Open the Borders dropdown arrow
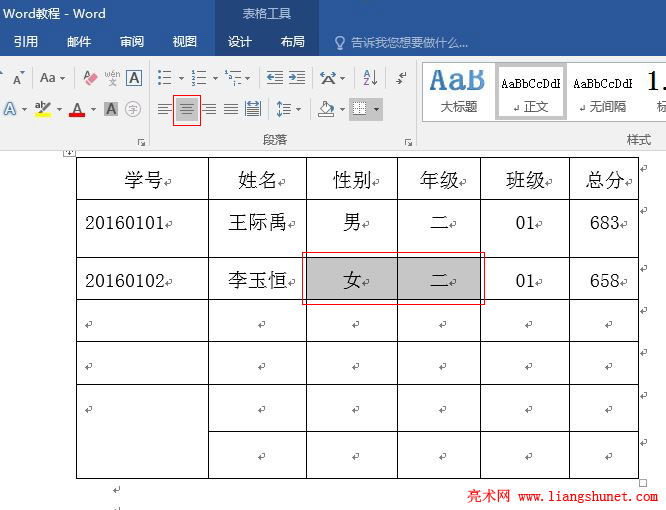 [x=376, y=109]
